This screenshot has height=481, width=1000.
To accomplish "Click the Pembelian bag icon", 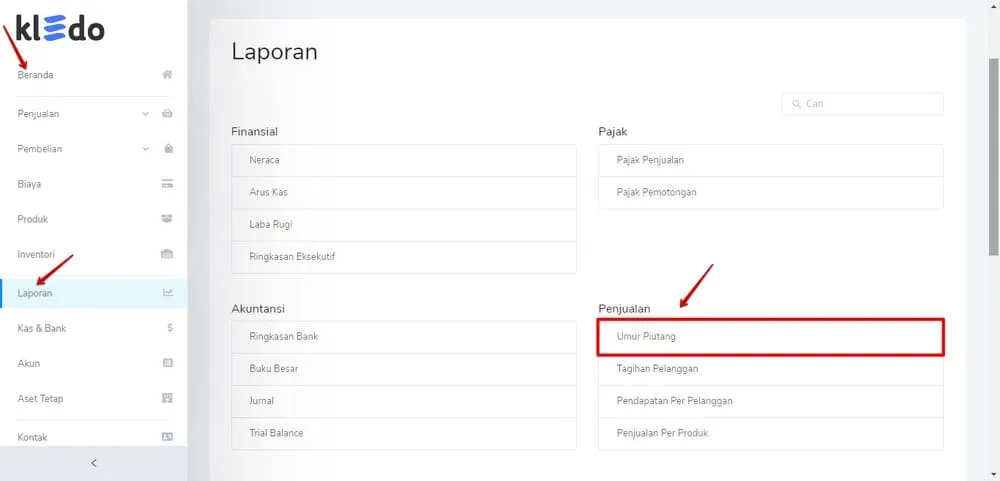I will point(168,149).
